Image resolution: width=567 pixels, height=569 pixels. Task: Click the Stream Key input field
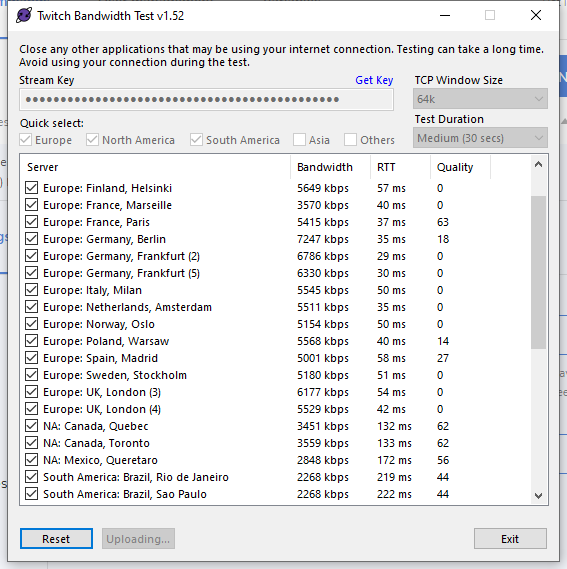coord(206,99)
